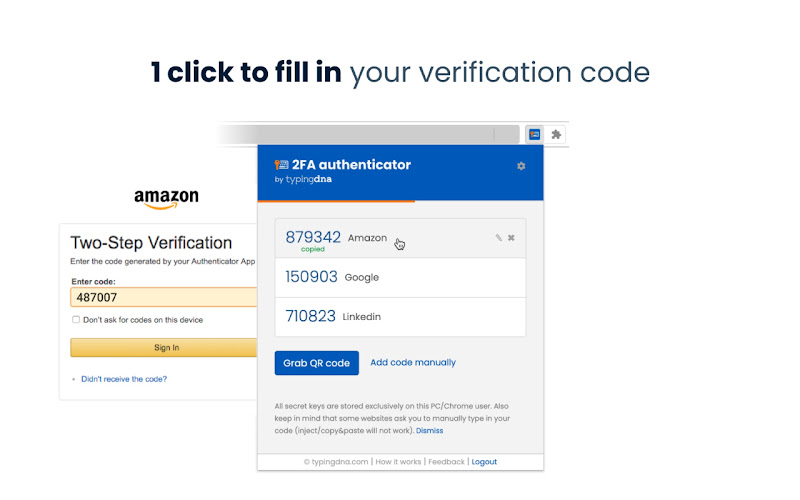
Task: Open the Feedback footer link
Action: coord(446,462)
